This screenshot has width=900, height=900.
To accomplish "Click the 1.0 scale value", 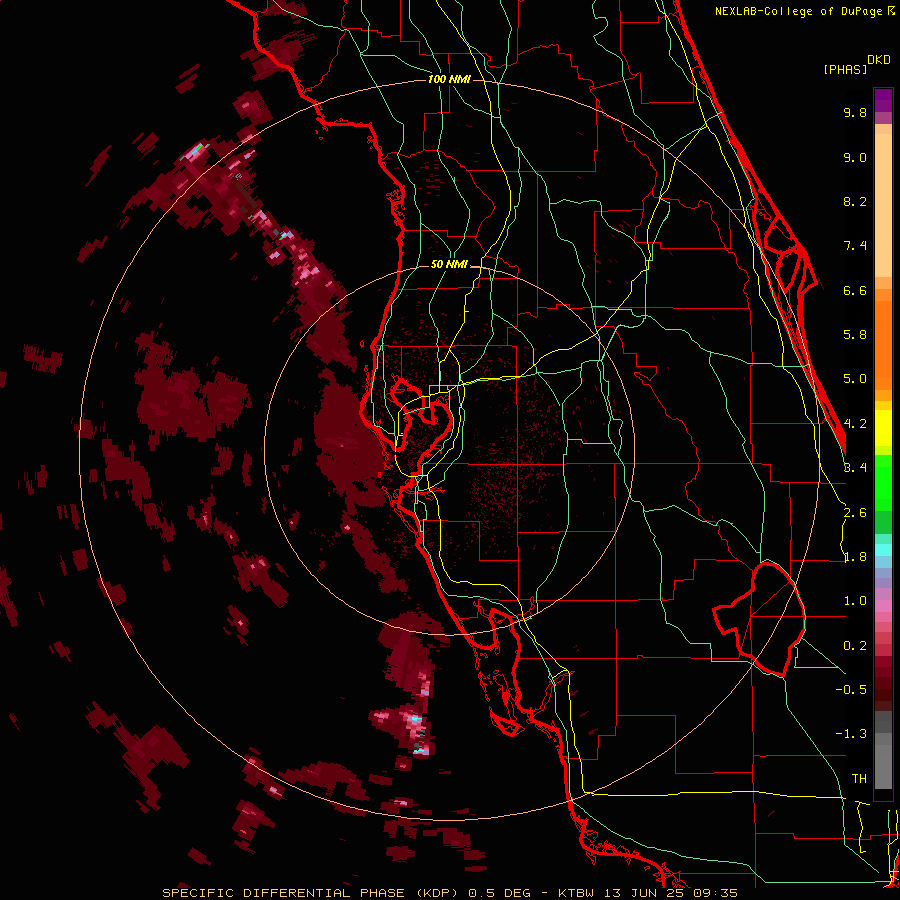I will 855,601.
